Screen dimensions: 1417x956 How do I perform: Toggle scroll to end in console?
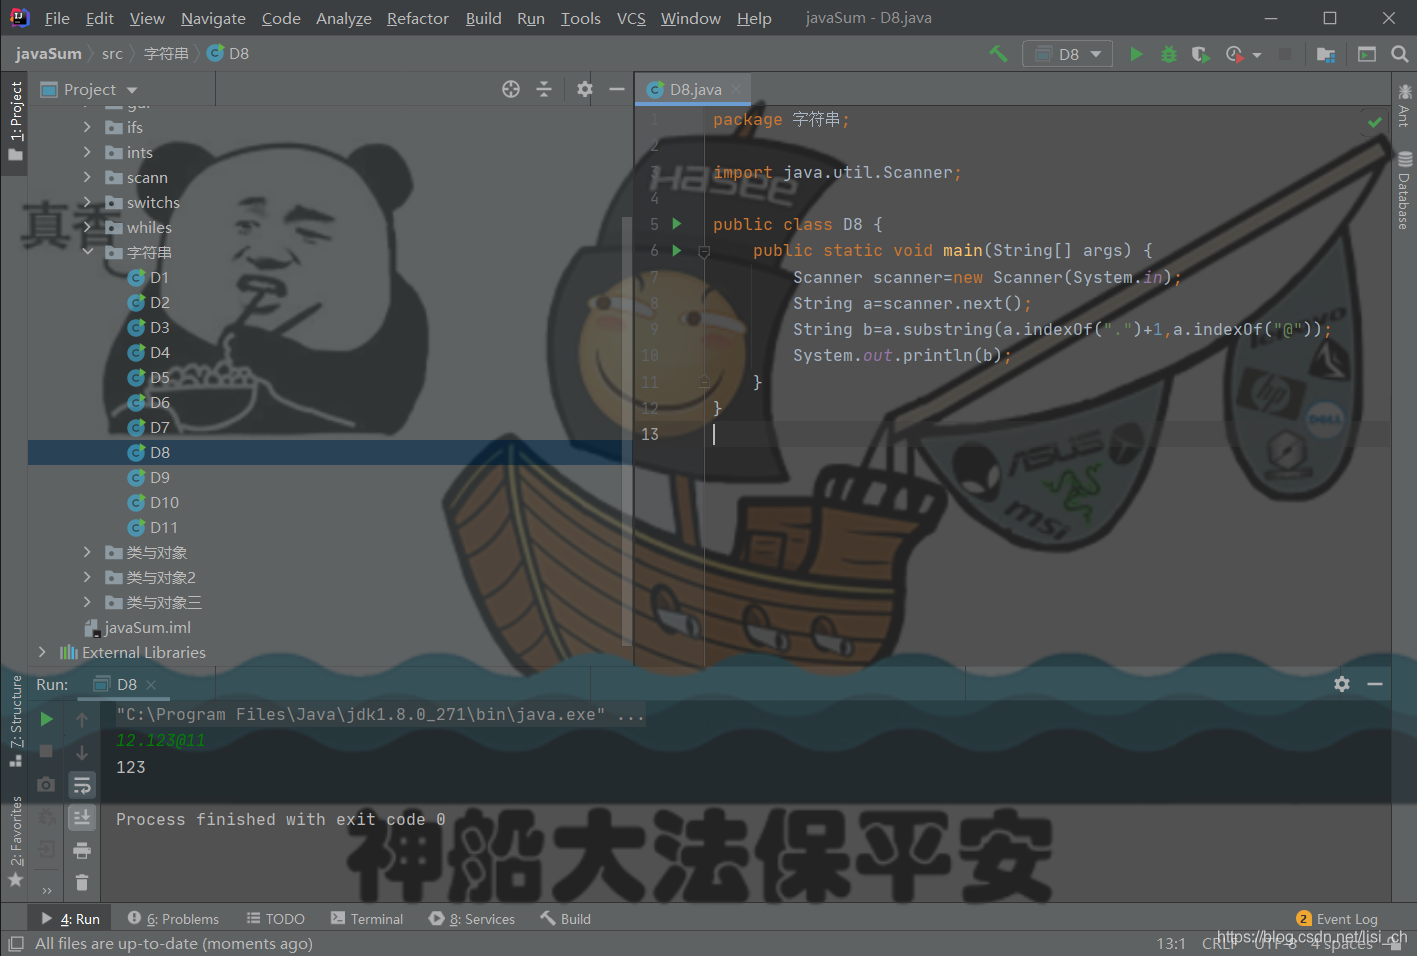(x=82, y=818)
